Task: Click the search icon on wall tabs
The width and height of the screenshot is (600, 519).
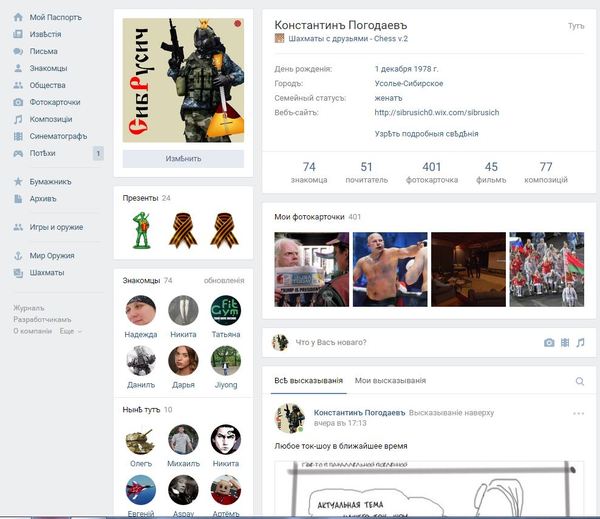Action: (x=580, y=381)
